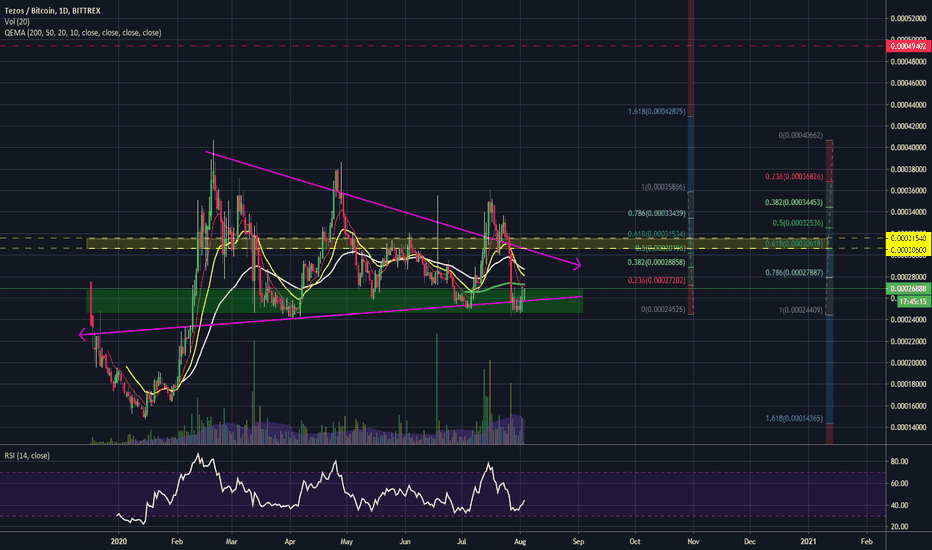Click the 17:45:15 countdown label
Image resolution: width=932 pixels, height=550 pixels.
pyautogui.click(x=914, y=301)
